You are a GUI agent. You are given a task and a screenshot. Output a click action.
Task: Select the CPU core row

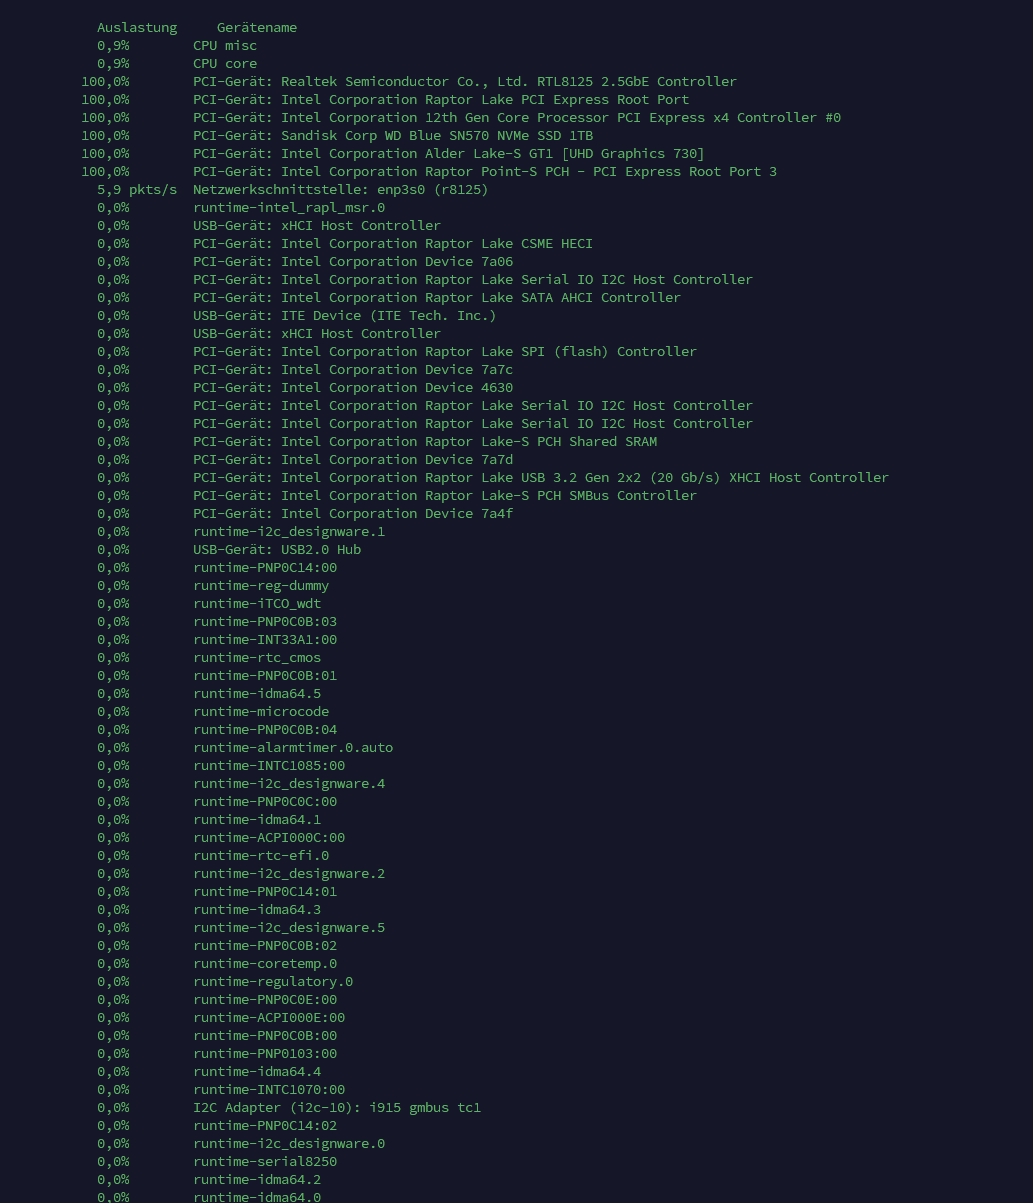pos(177,63)
